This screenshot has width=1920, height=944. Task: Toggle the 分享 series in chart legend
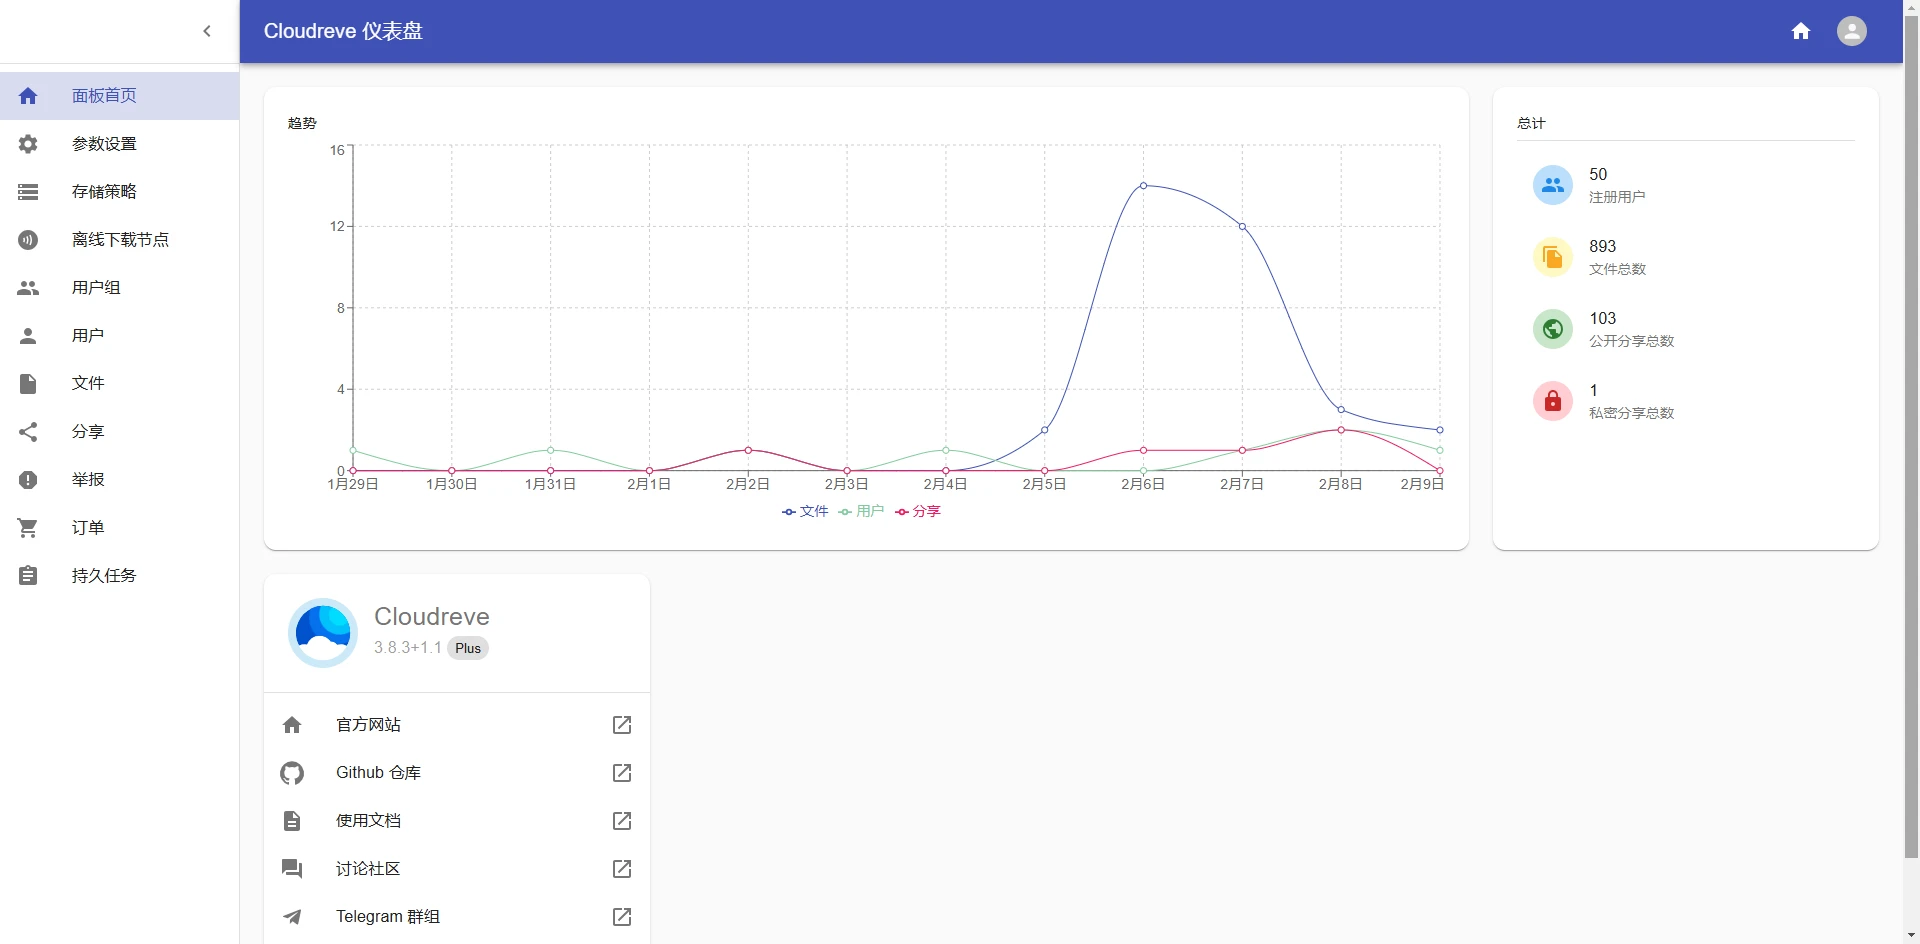(x=918, y=512)
